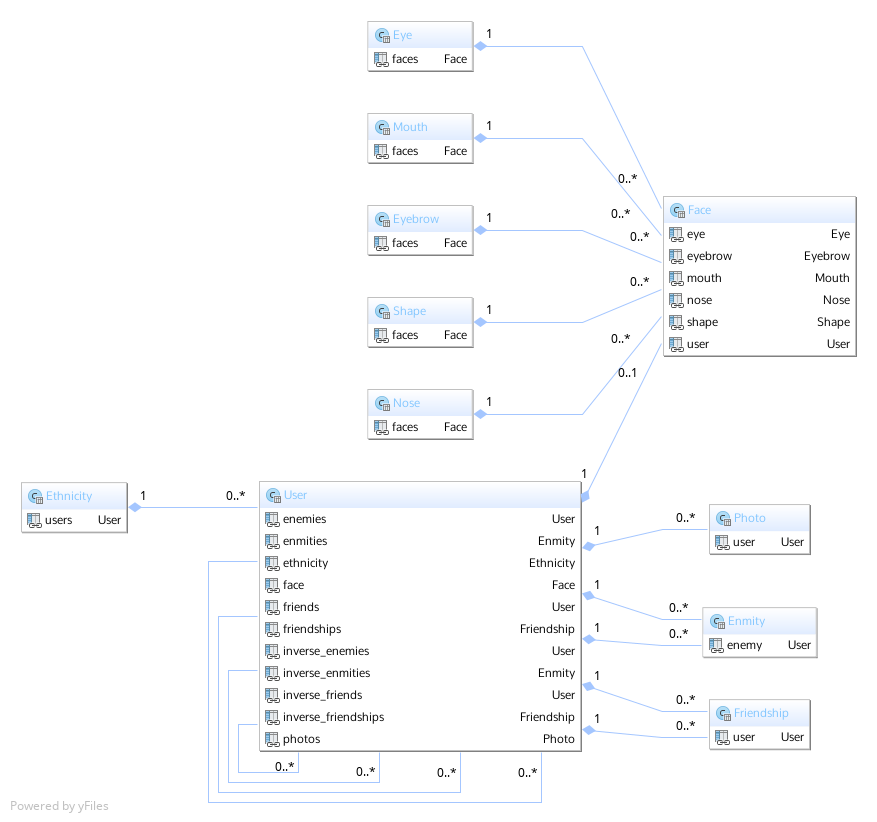Click the field icon beside user in Face
The width and height of the screenshot is (877, 822).
click(x=676, y=344)
